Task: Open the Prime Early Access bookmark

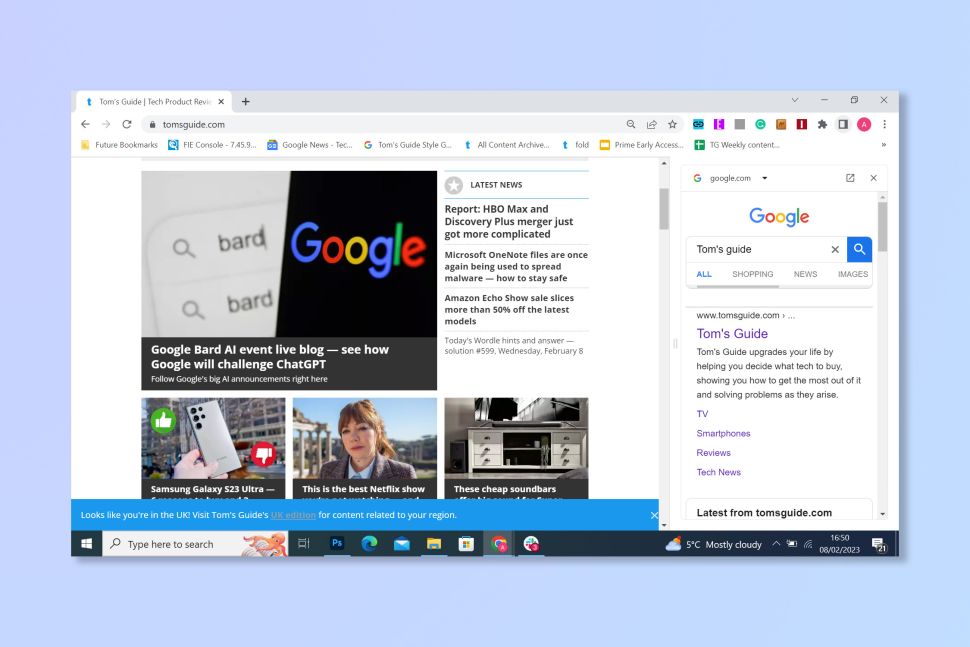Action: [642, 145]
